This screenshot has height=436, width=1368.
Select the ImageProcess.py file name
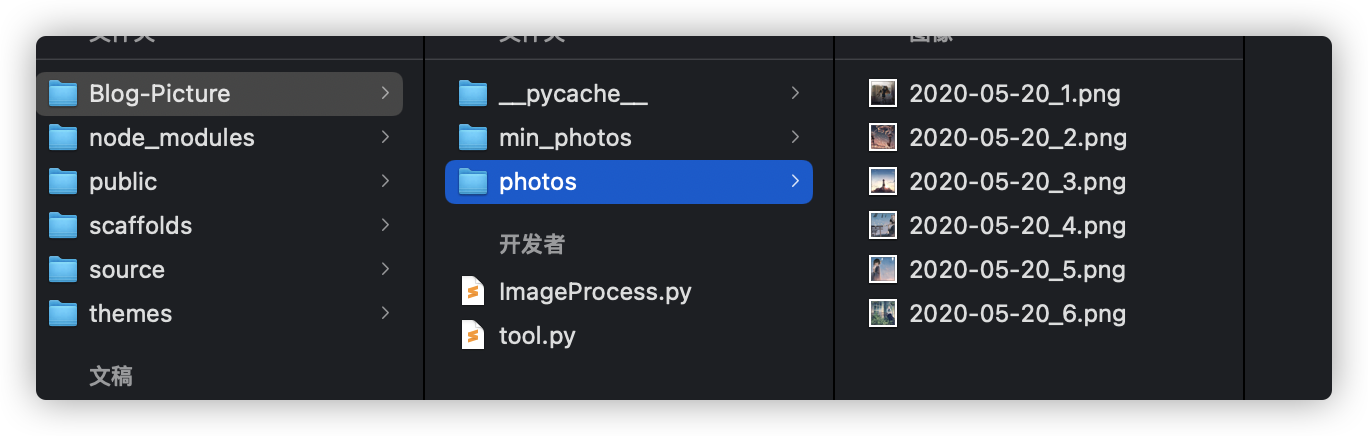595,292
